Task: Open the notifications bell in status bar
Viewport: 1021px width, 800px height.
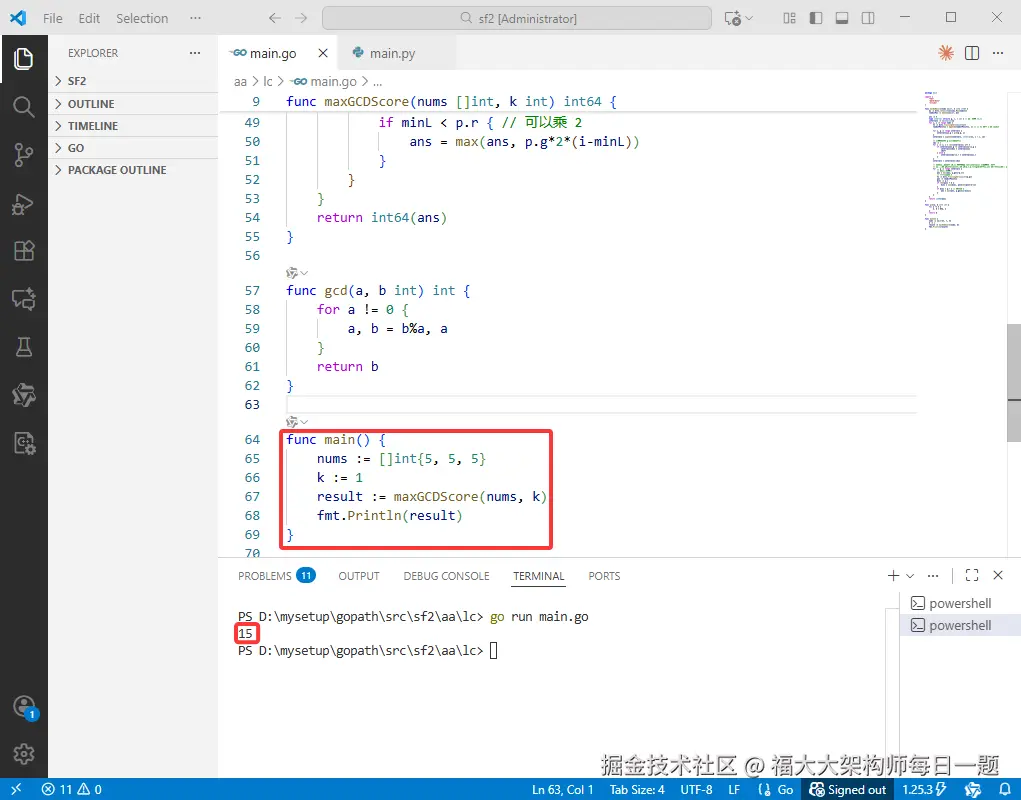Action: point(1005,790)
